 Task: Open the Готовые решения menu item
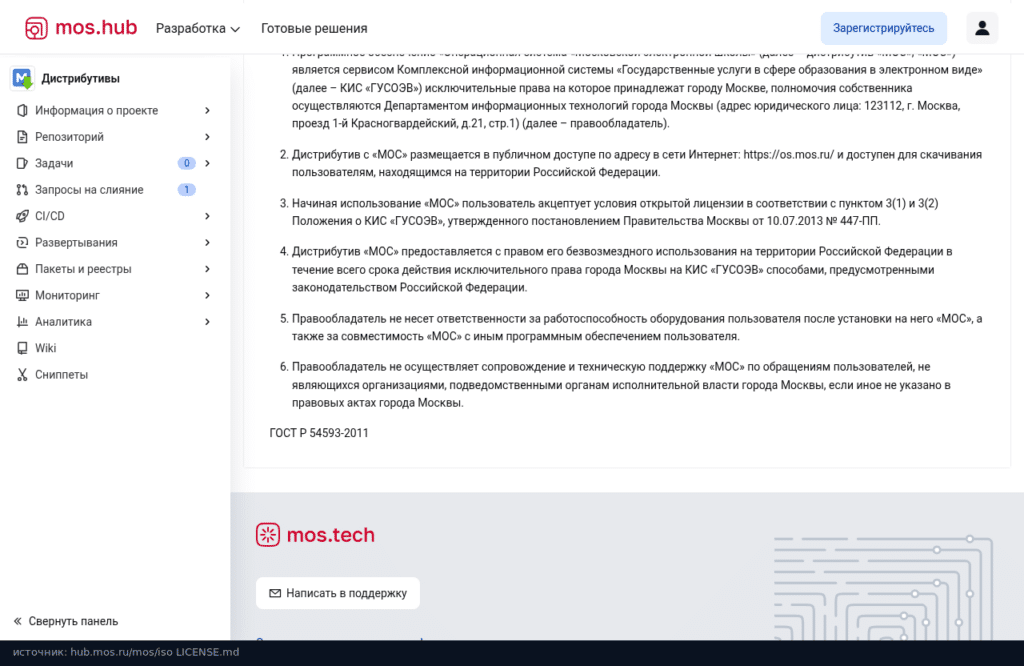tap(314, 28)
